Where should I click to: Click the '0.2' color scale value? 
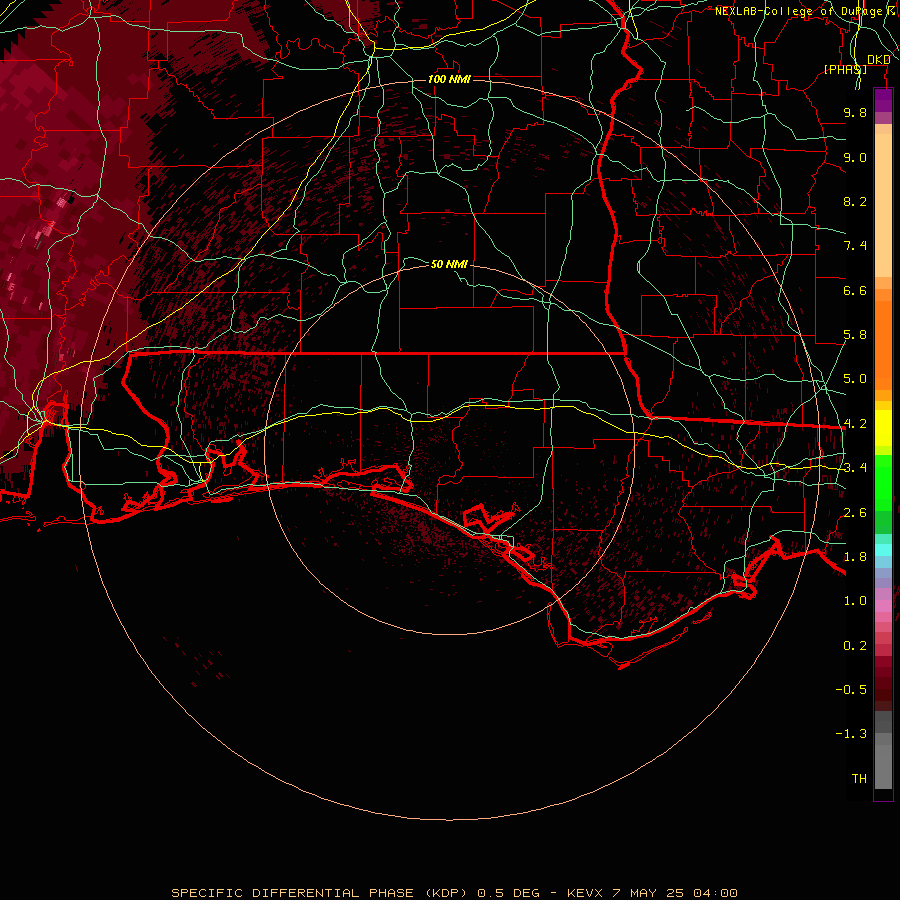coord(855,646)
